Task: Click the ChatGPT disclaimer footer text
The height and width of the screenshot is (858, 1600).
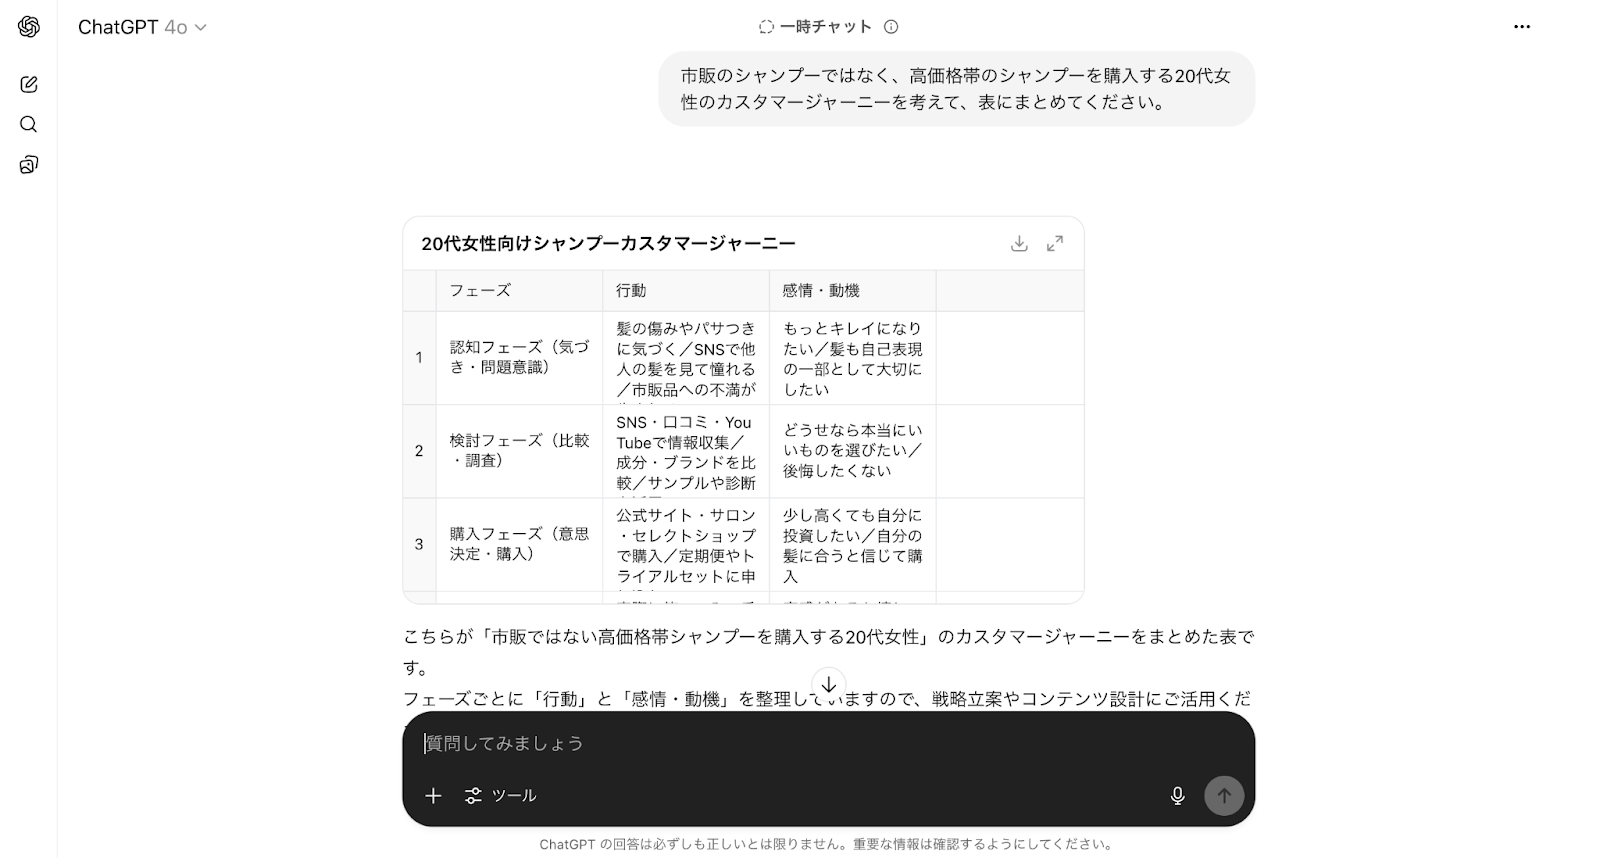Action: point(828,844)
